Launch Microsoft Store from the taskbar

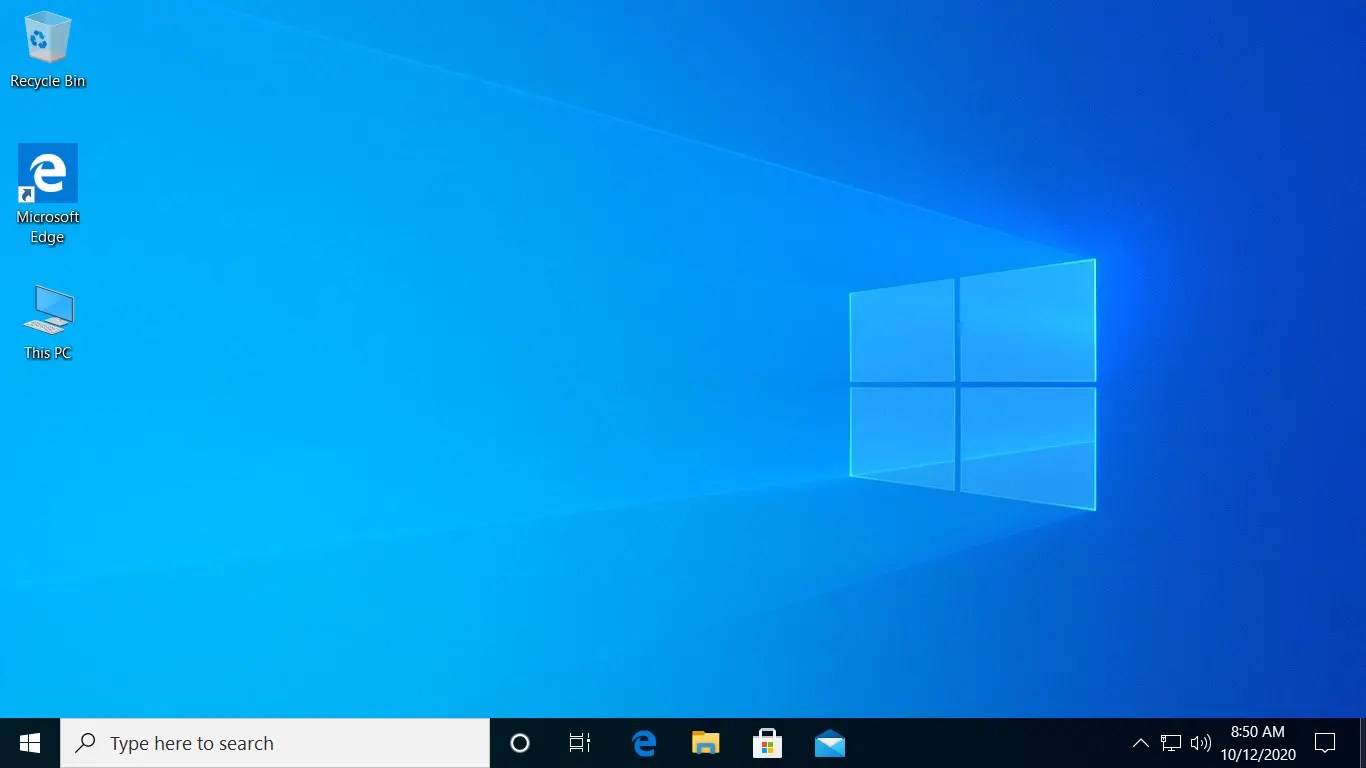(767, 743)
